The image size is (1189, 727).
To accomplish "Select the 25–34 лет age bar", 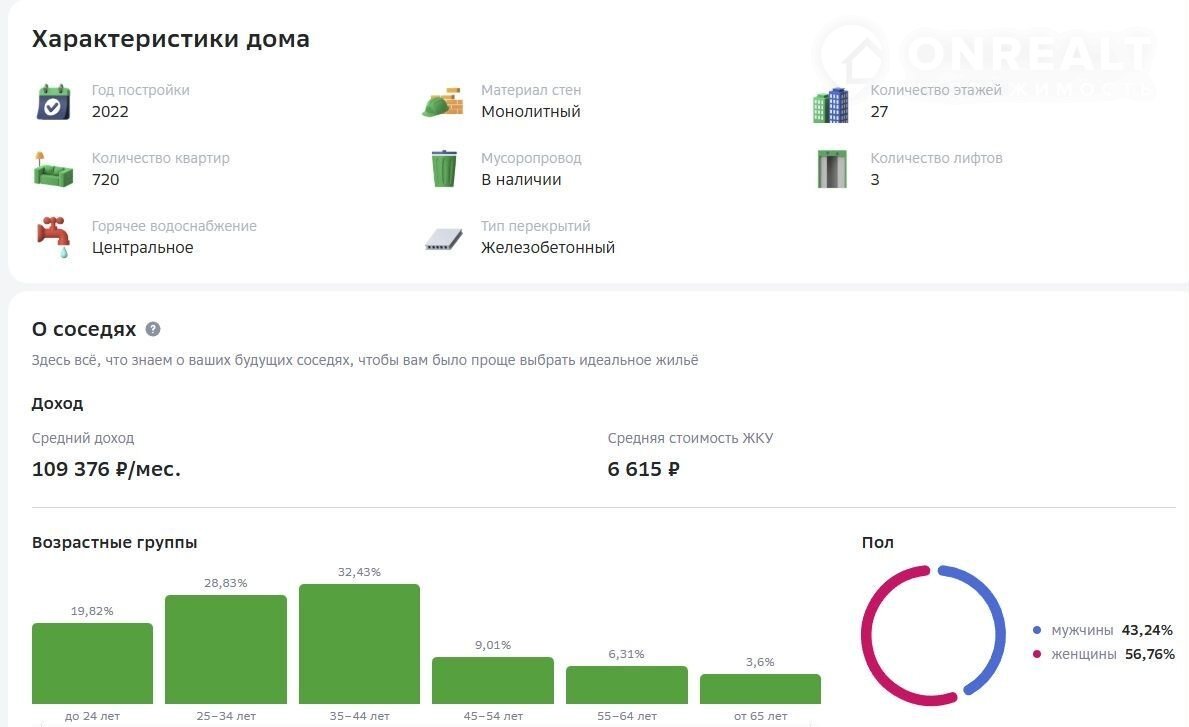I will 225,649.
